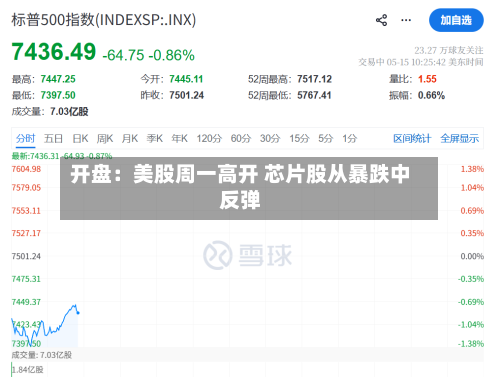Switch to the 1分 interval
This screenshot has height=377, width=500.
coord(350,138)
